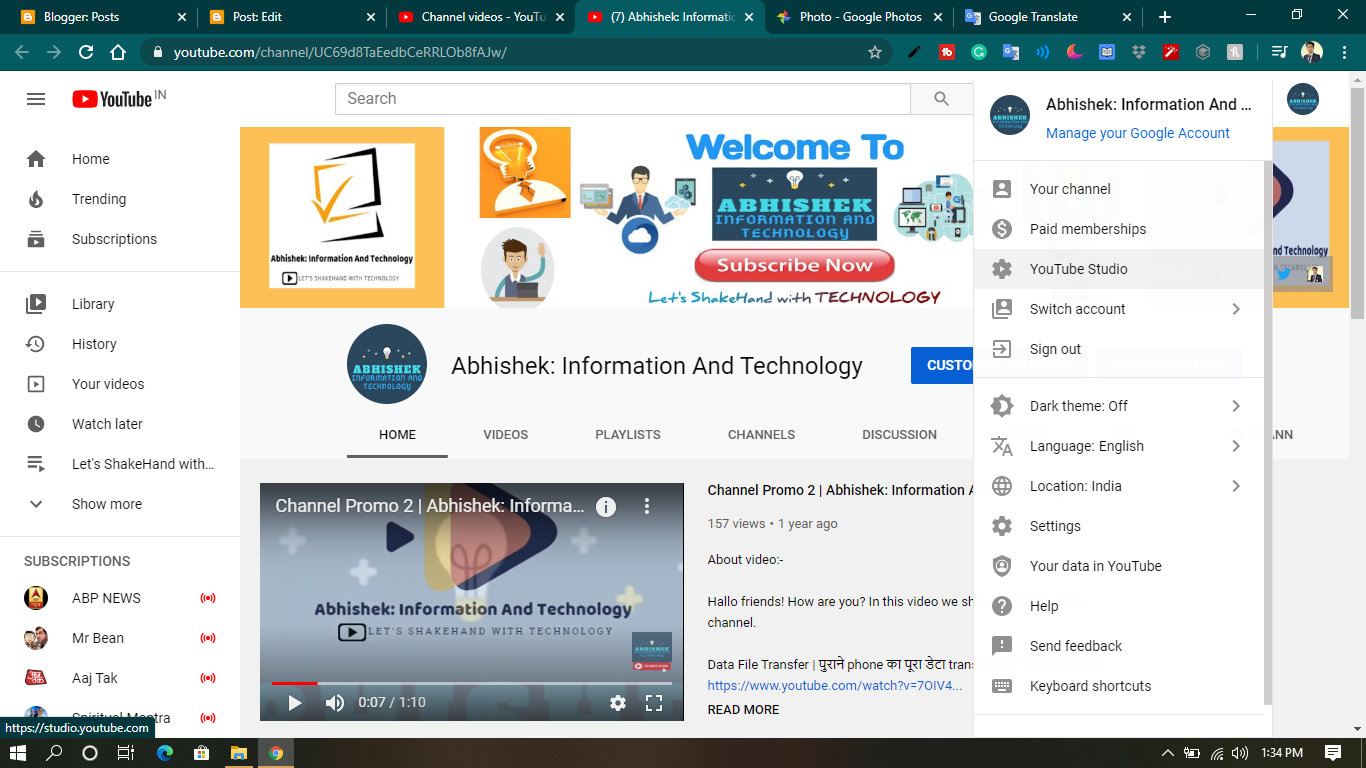The width and height of the screenshot is (1366, 768).
Task: Open Keyboard shortcuts
Action: (x=1118, y=686)
